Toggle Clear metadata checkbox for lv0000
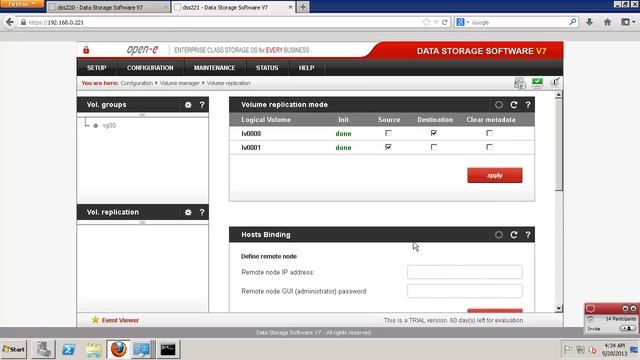The height and width of the screenshot is (360, 640). click(489, 133)
